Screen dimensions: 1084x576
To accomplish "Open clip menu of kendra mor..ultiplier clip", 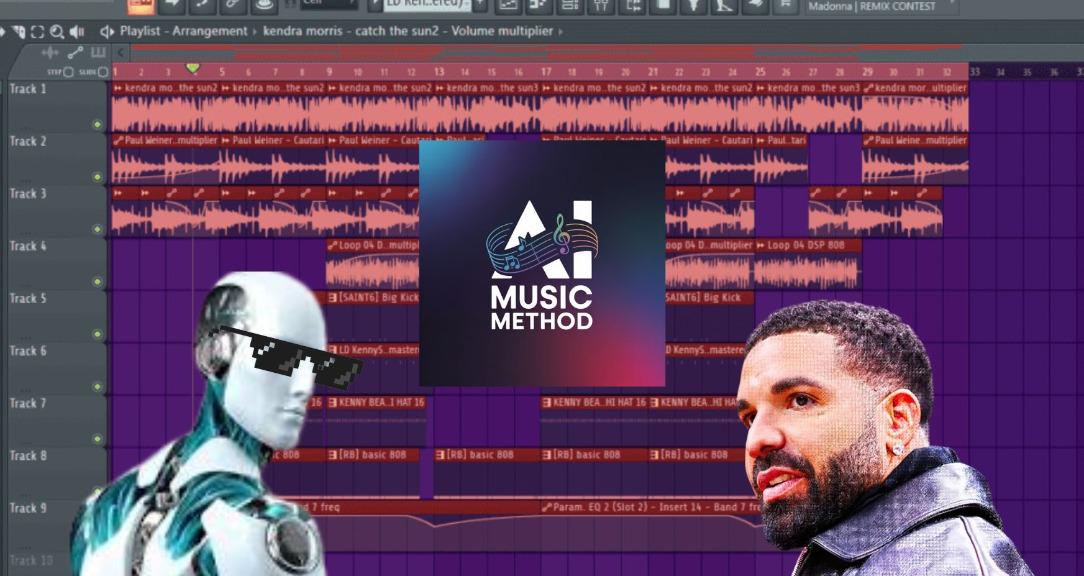I will click(868, 89).
